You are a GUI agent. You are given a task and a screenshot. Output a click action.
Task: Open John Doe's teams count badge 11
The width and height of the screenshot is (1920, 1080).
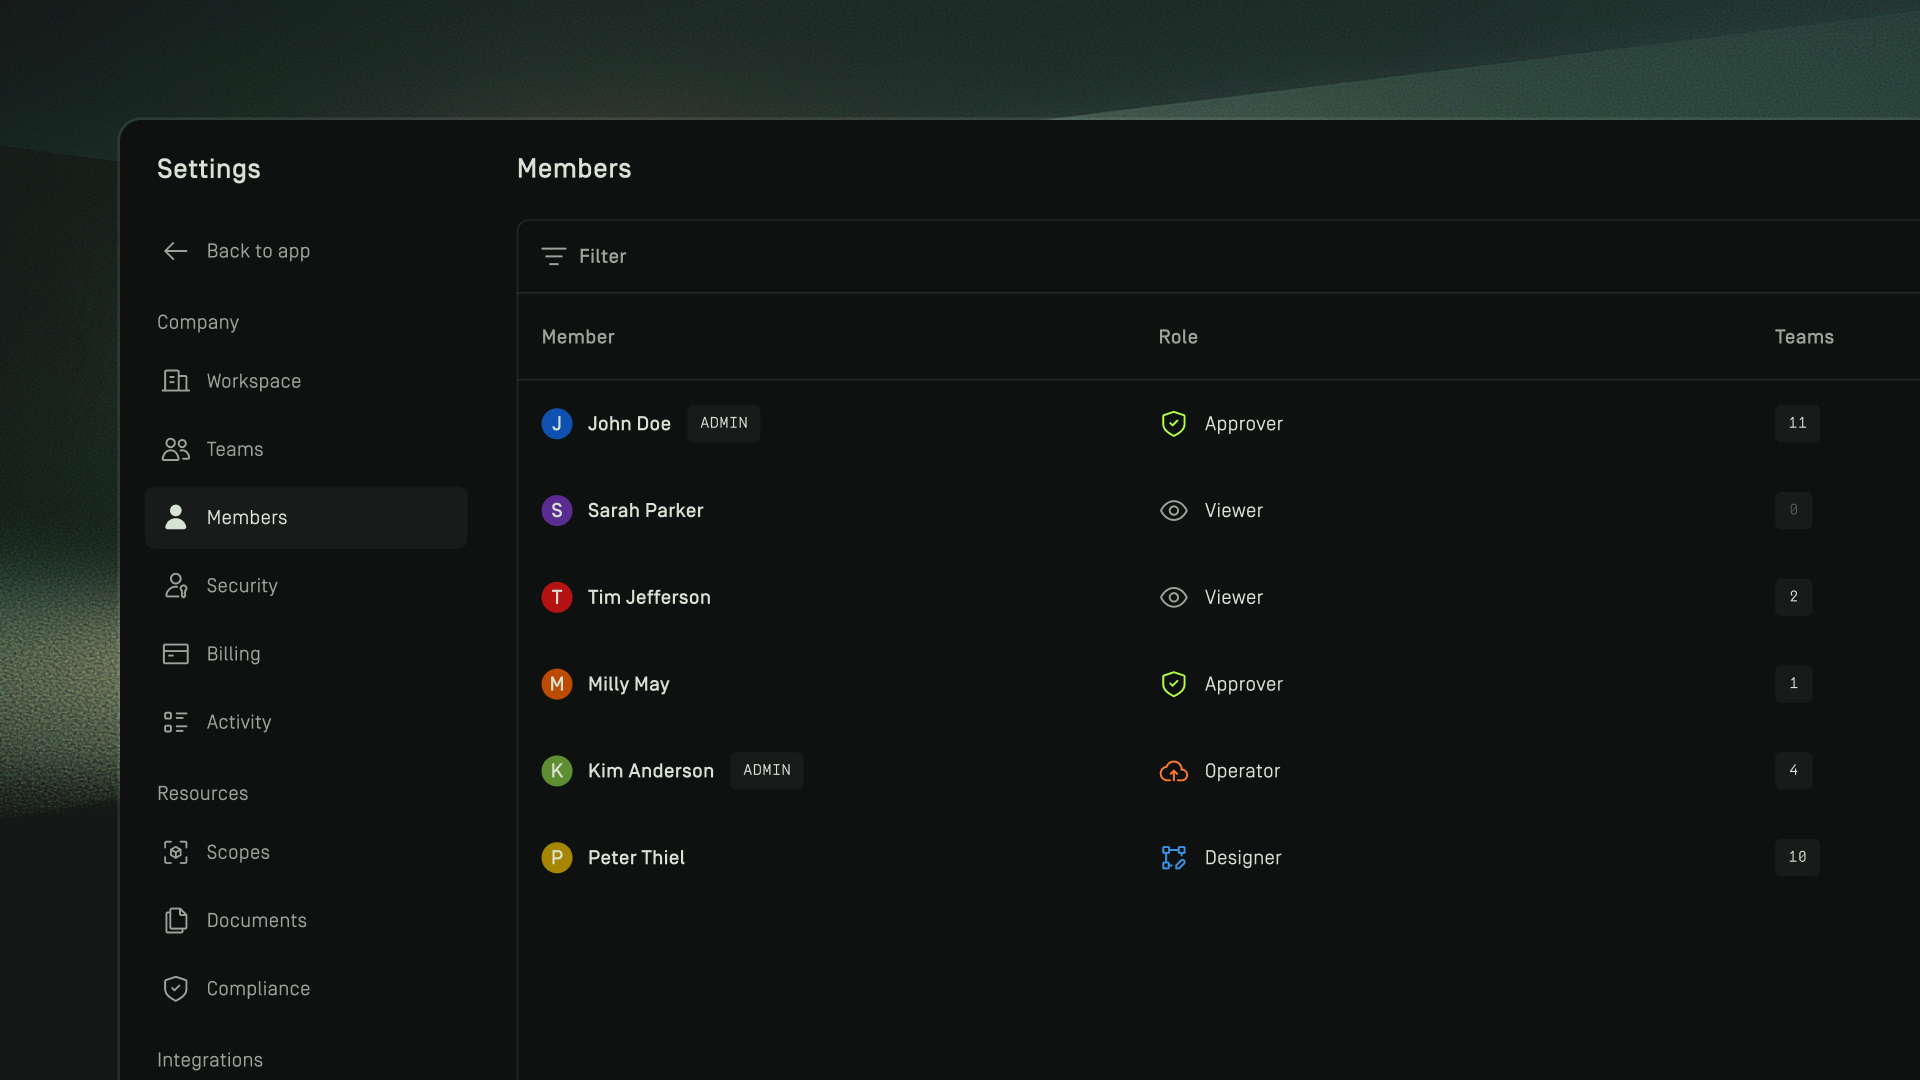click(1796, 423)
